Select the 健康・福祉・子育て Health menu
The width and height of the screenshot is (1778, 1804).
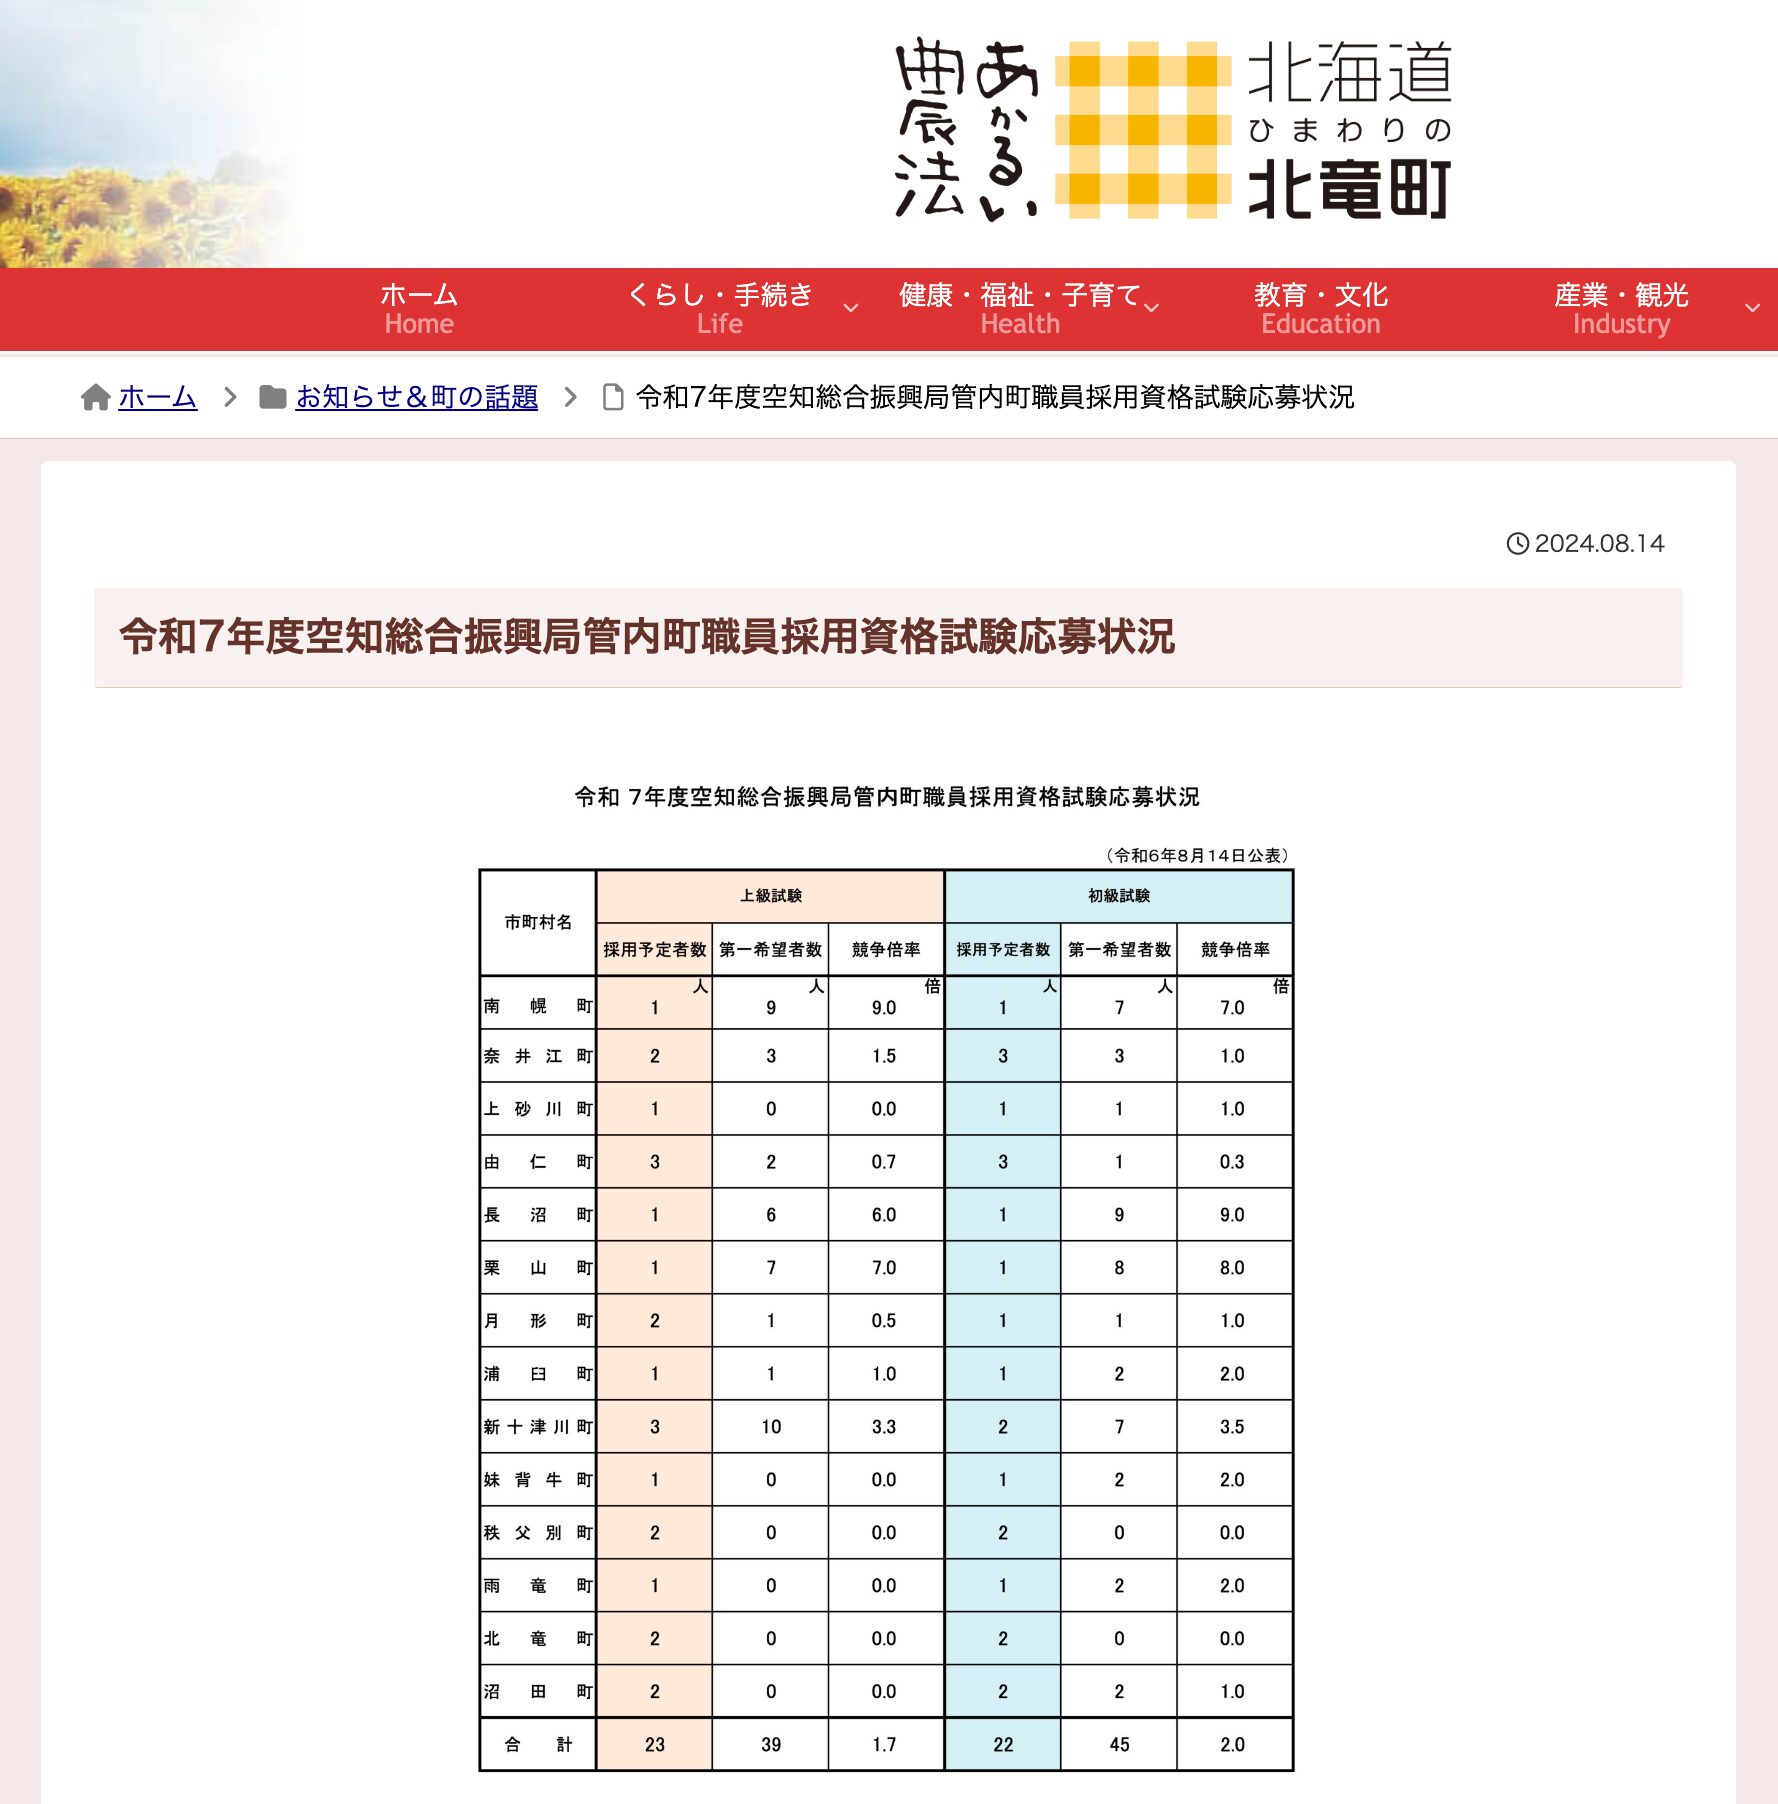point(1020,308)
